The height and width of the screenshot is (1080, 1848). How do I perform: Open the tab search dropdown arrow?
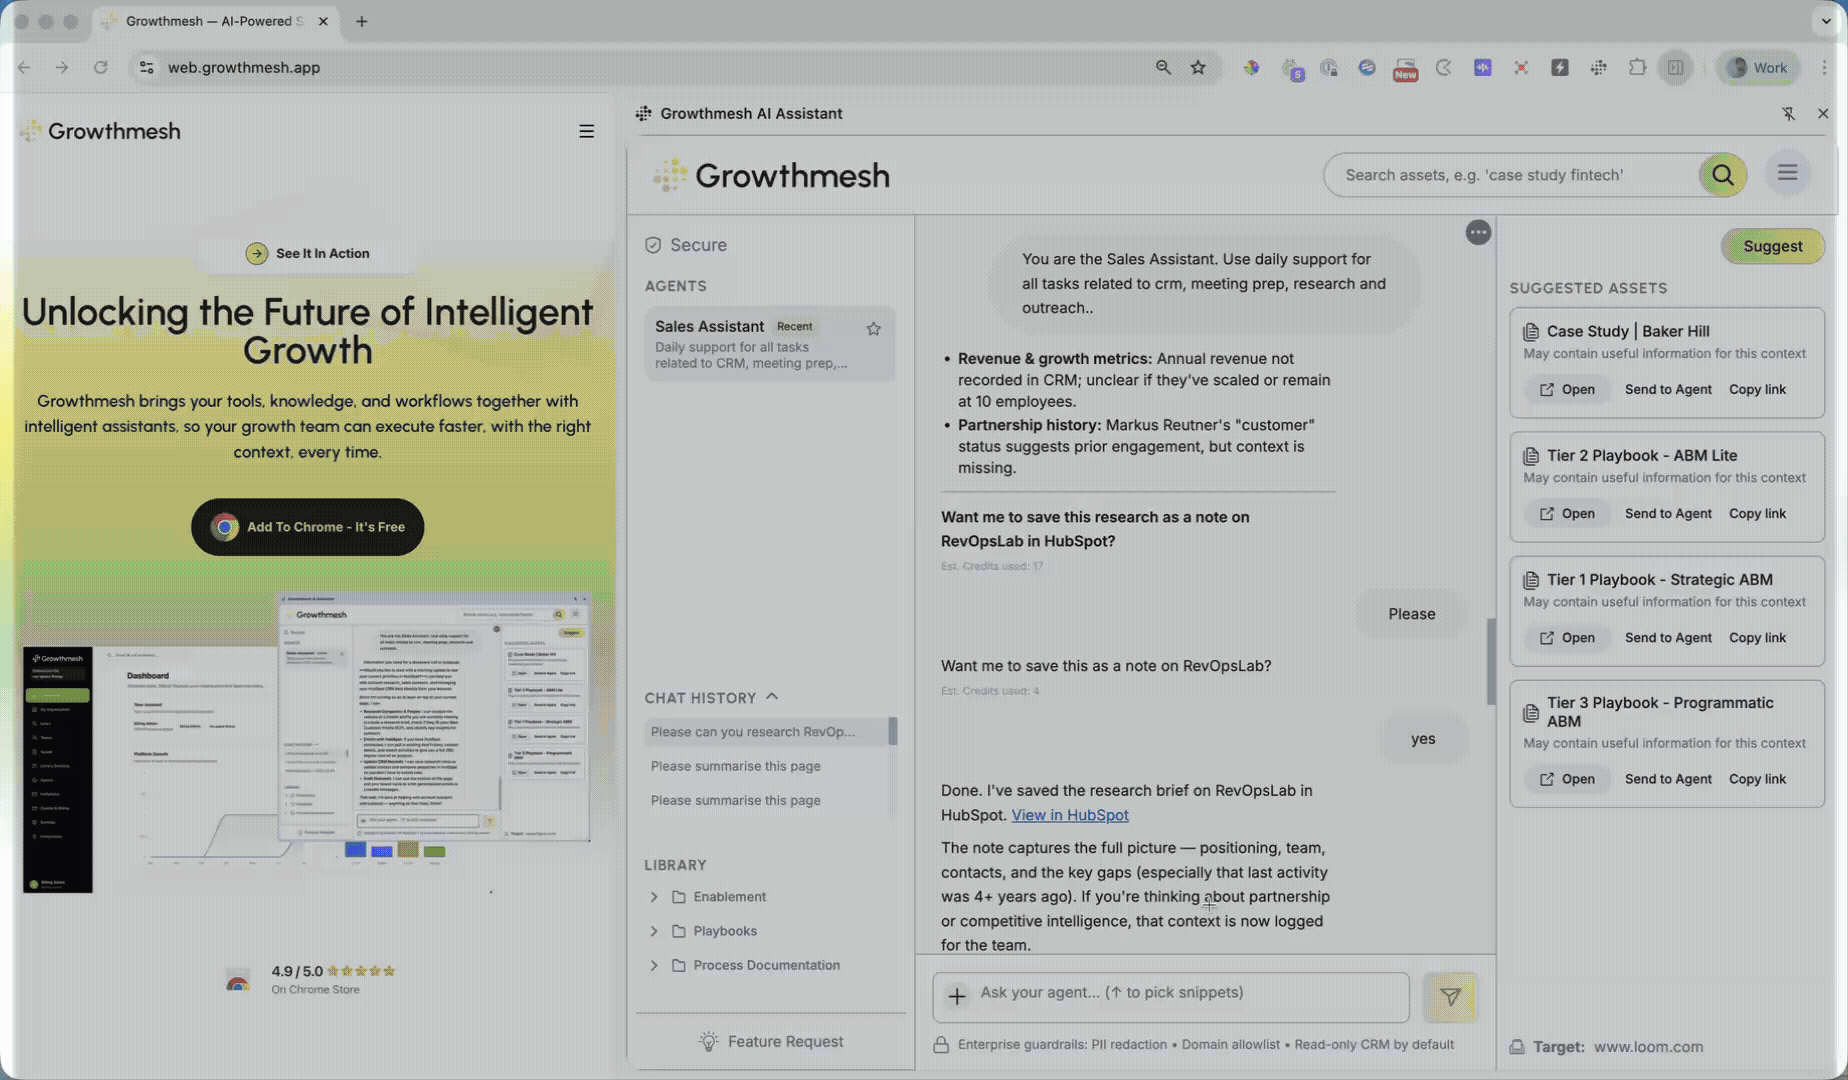point(1826,21)
